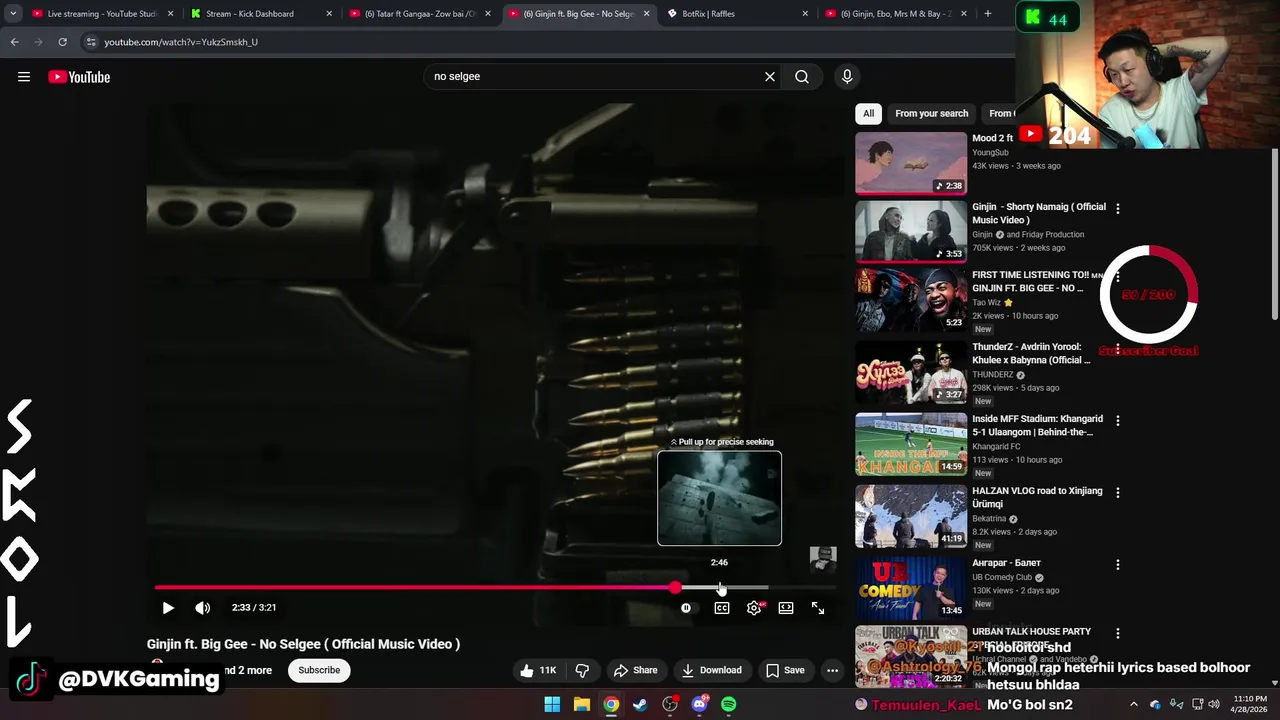Open Discord from the taskbar
This screenshot has width=1280, height=720.
[699, 704]
